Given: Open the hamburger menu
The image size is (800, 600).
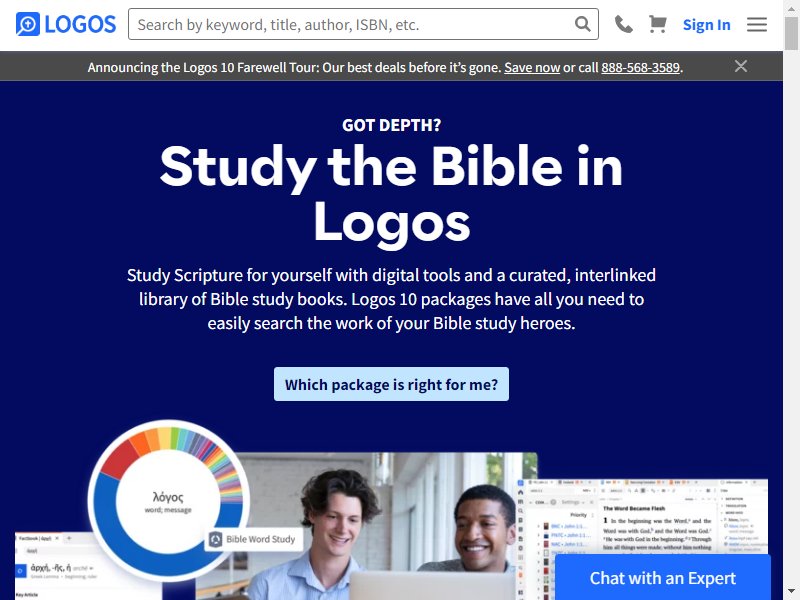Looking at the screenshot, I should pyautogui.click(x=757, y=24).
